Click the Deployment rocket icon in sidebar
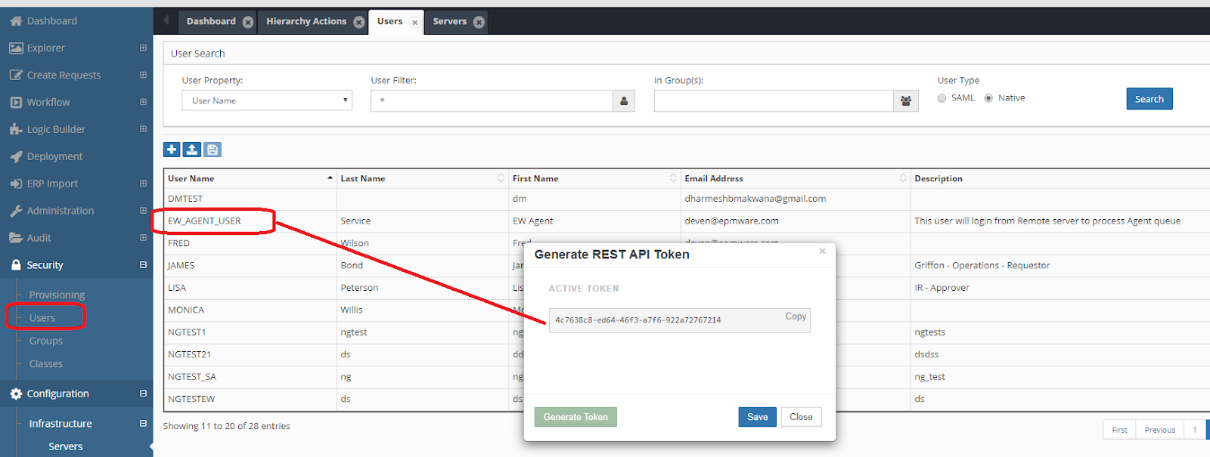Viewport: 1210px width, 457px height. 16,157
